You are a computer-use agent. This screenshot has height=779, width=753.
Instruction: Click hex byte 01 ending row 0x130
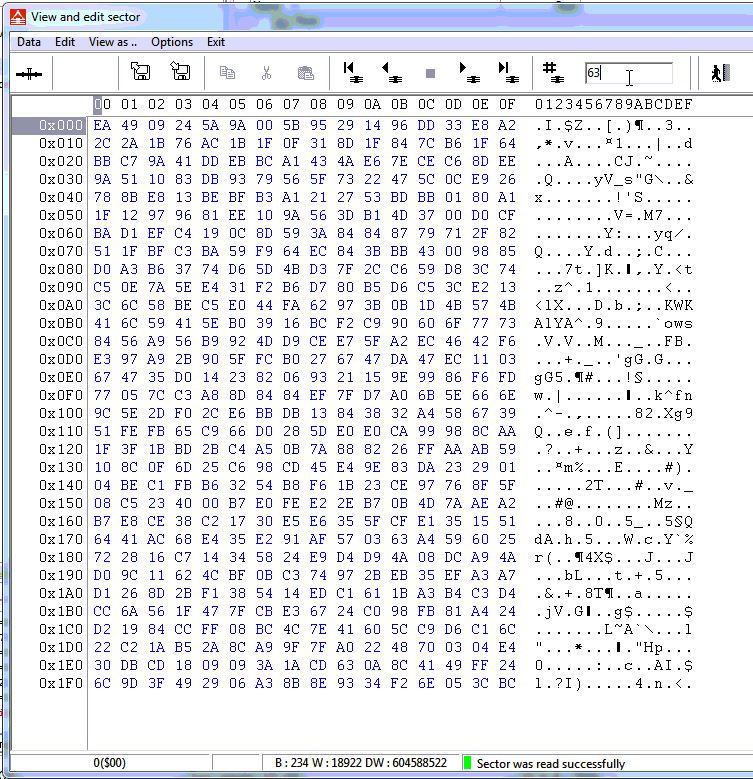click(x=507, y=467)
